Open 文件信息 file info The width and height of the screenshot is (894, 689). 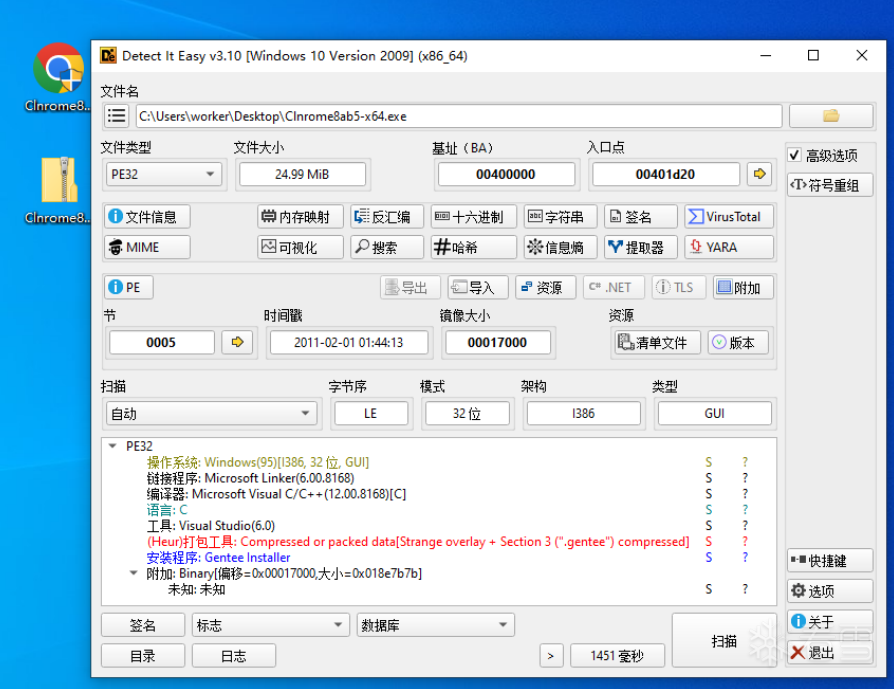(x=147, y=217)
